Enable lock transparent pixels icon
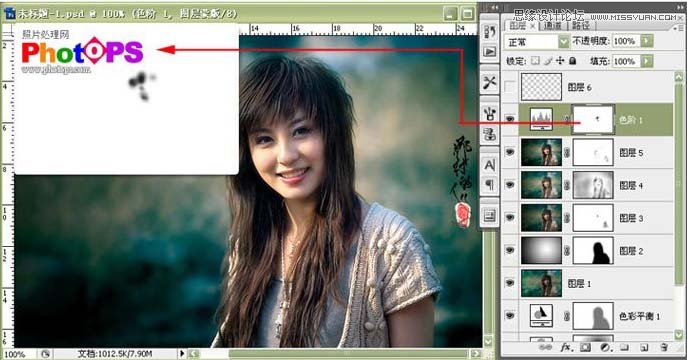The height and width of the screenshot is (360, 687). coord(535,60)
